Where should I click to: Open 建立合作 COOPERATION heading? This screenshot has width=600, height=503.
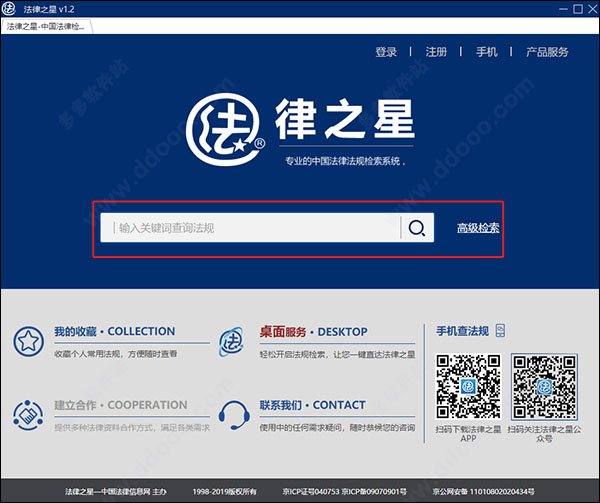click(x=121, y=405)
